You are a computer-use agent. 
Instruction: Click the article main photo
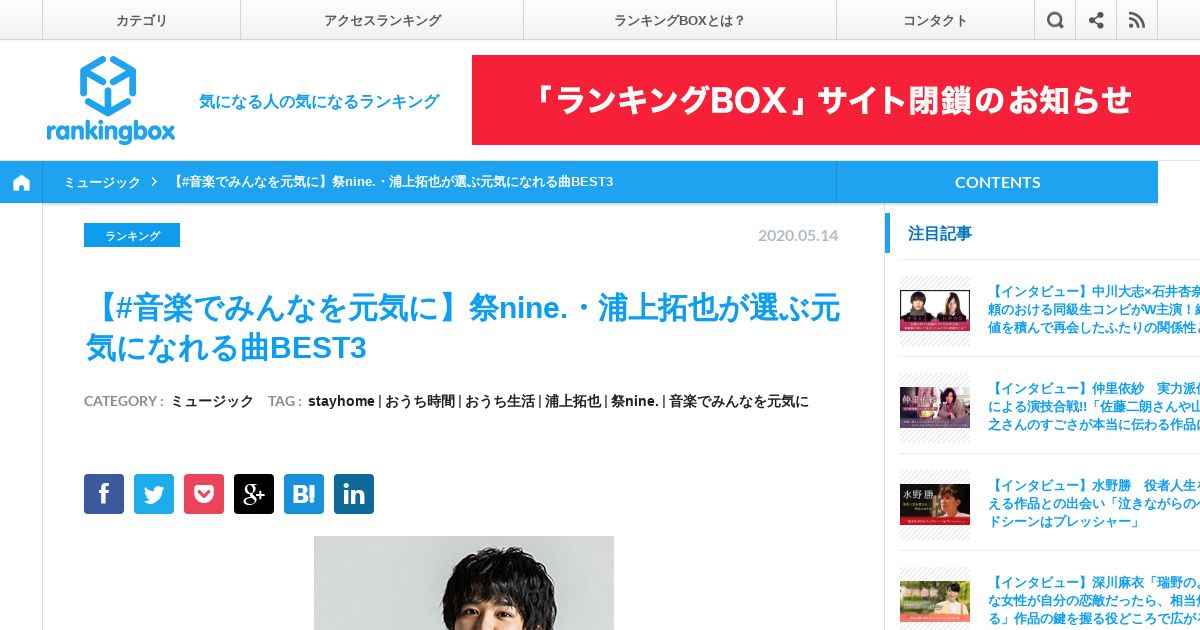[x=464, y=583]
